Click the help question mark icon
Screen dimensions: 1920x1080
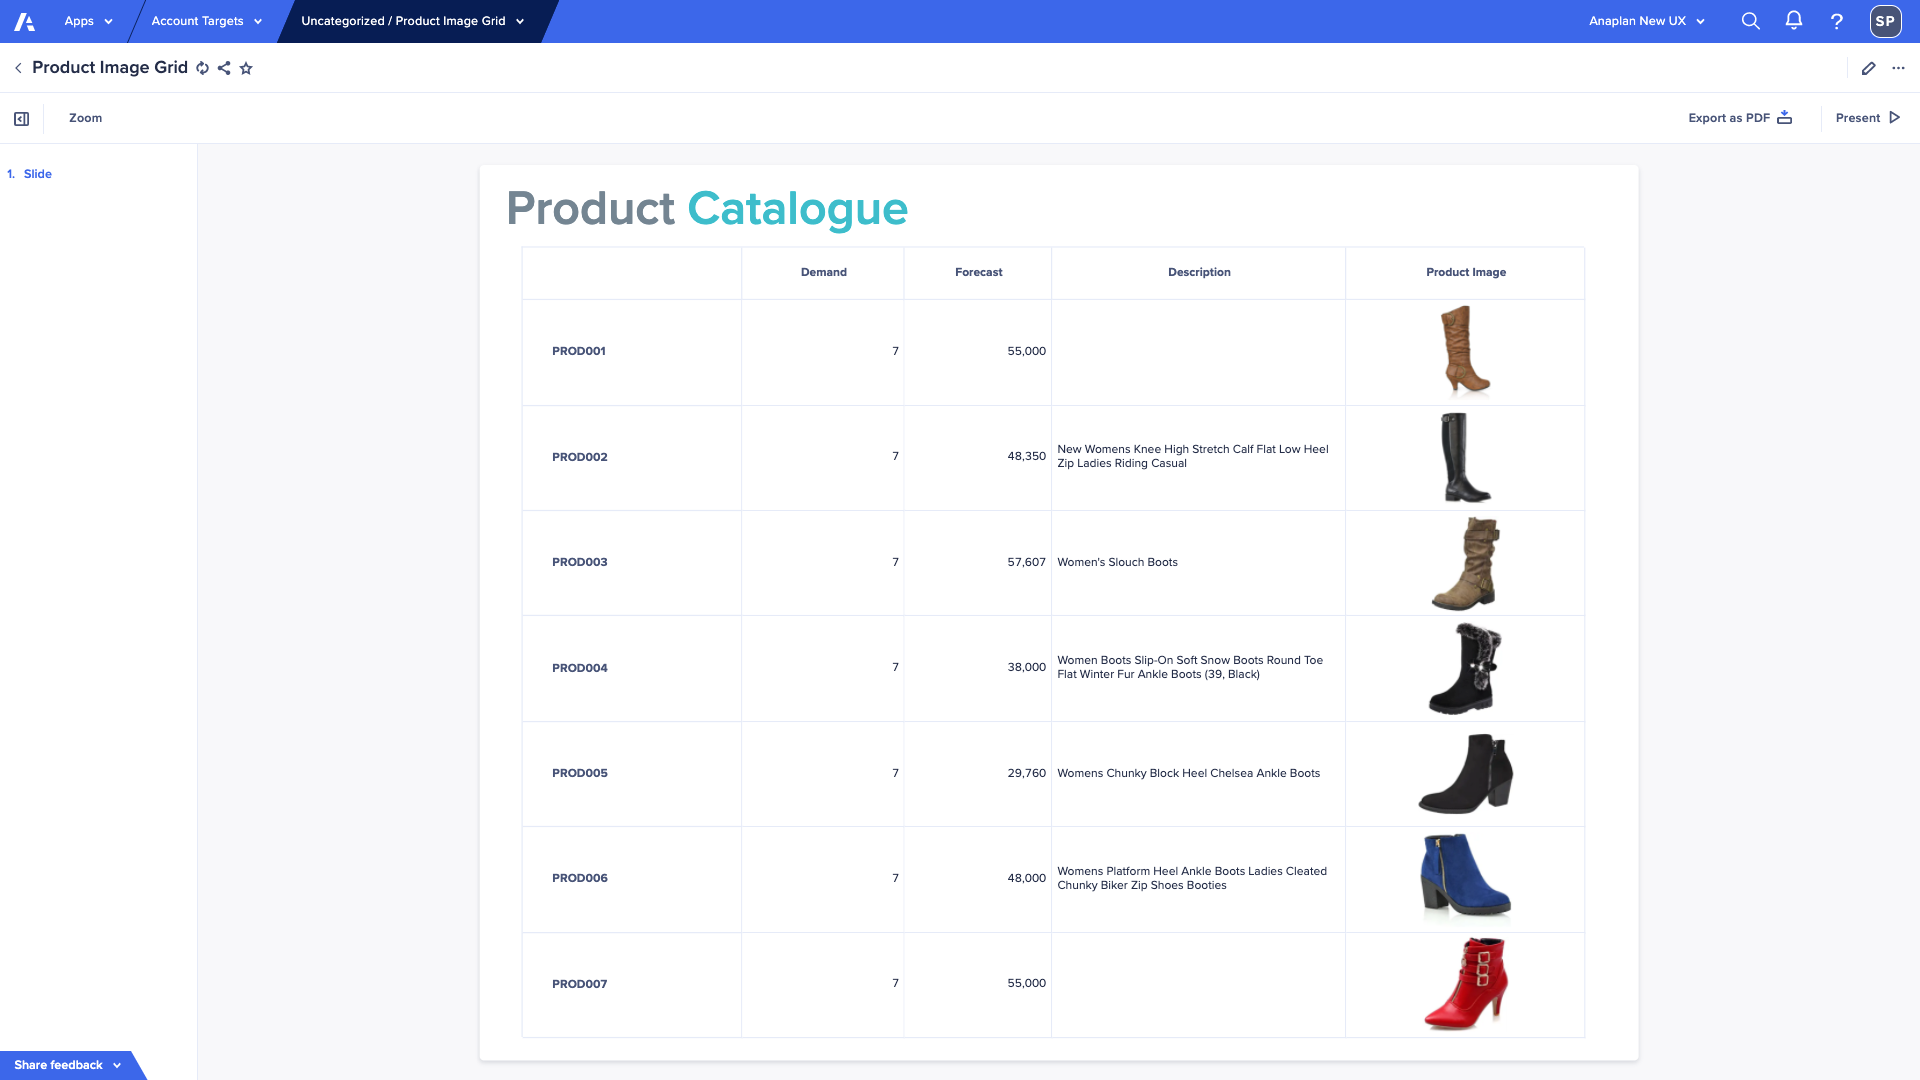[x=1837, y=21]
